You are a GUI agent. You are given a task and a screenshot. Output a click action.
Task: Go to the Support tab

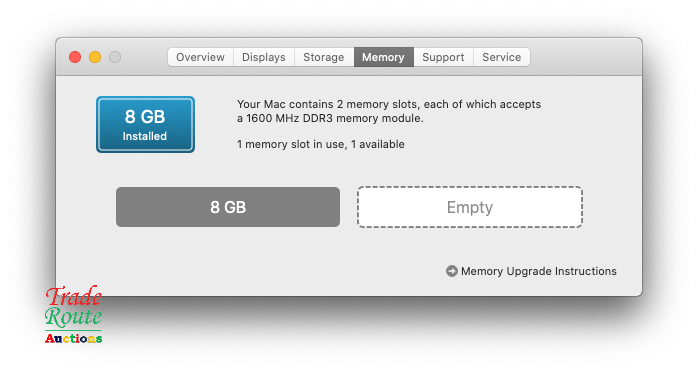[443, 57]
